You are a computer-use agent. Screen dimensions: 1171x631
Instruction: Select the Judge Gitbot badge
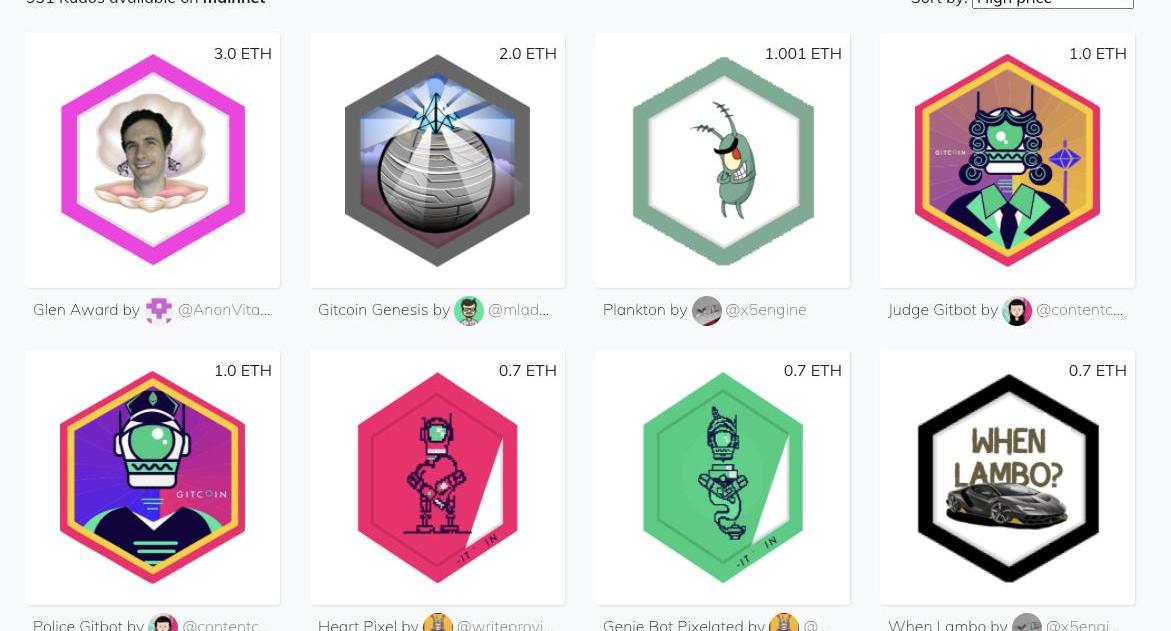coord(1007,160)
